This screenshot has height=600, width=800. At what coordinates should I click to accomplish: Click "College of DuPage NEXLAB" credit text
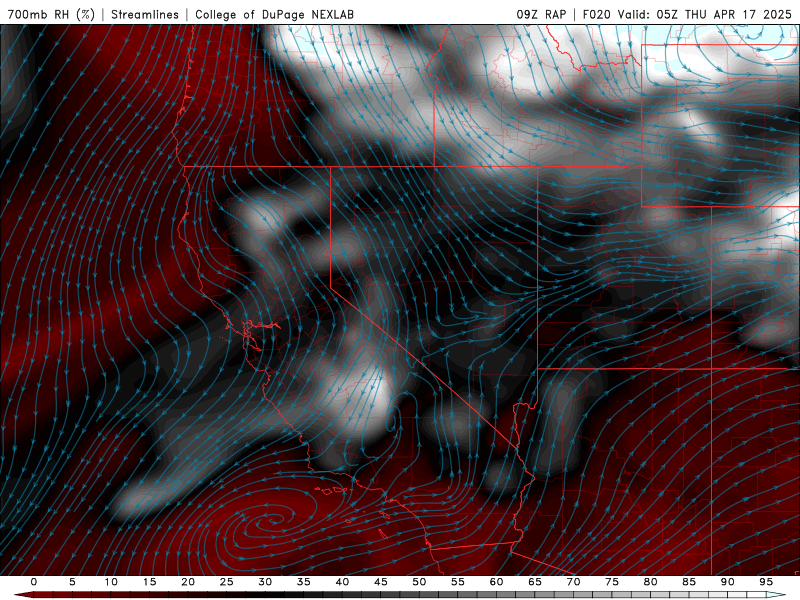point(274,14)
